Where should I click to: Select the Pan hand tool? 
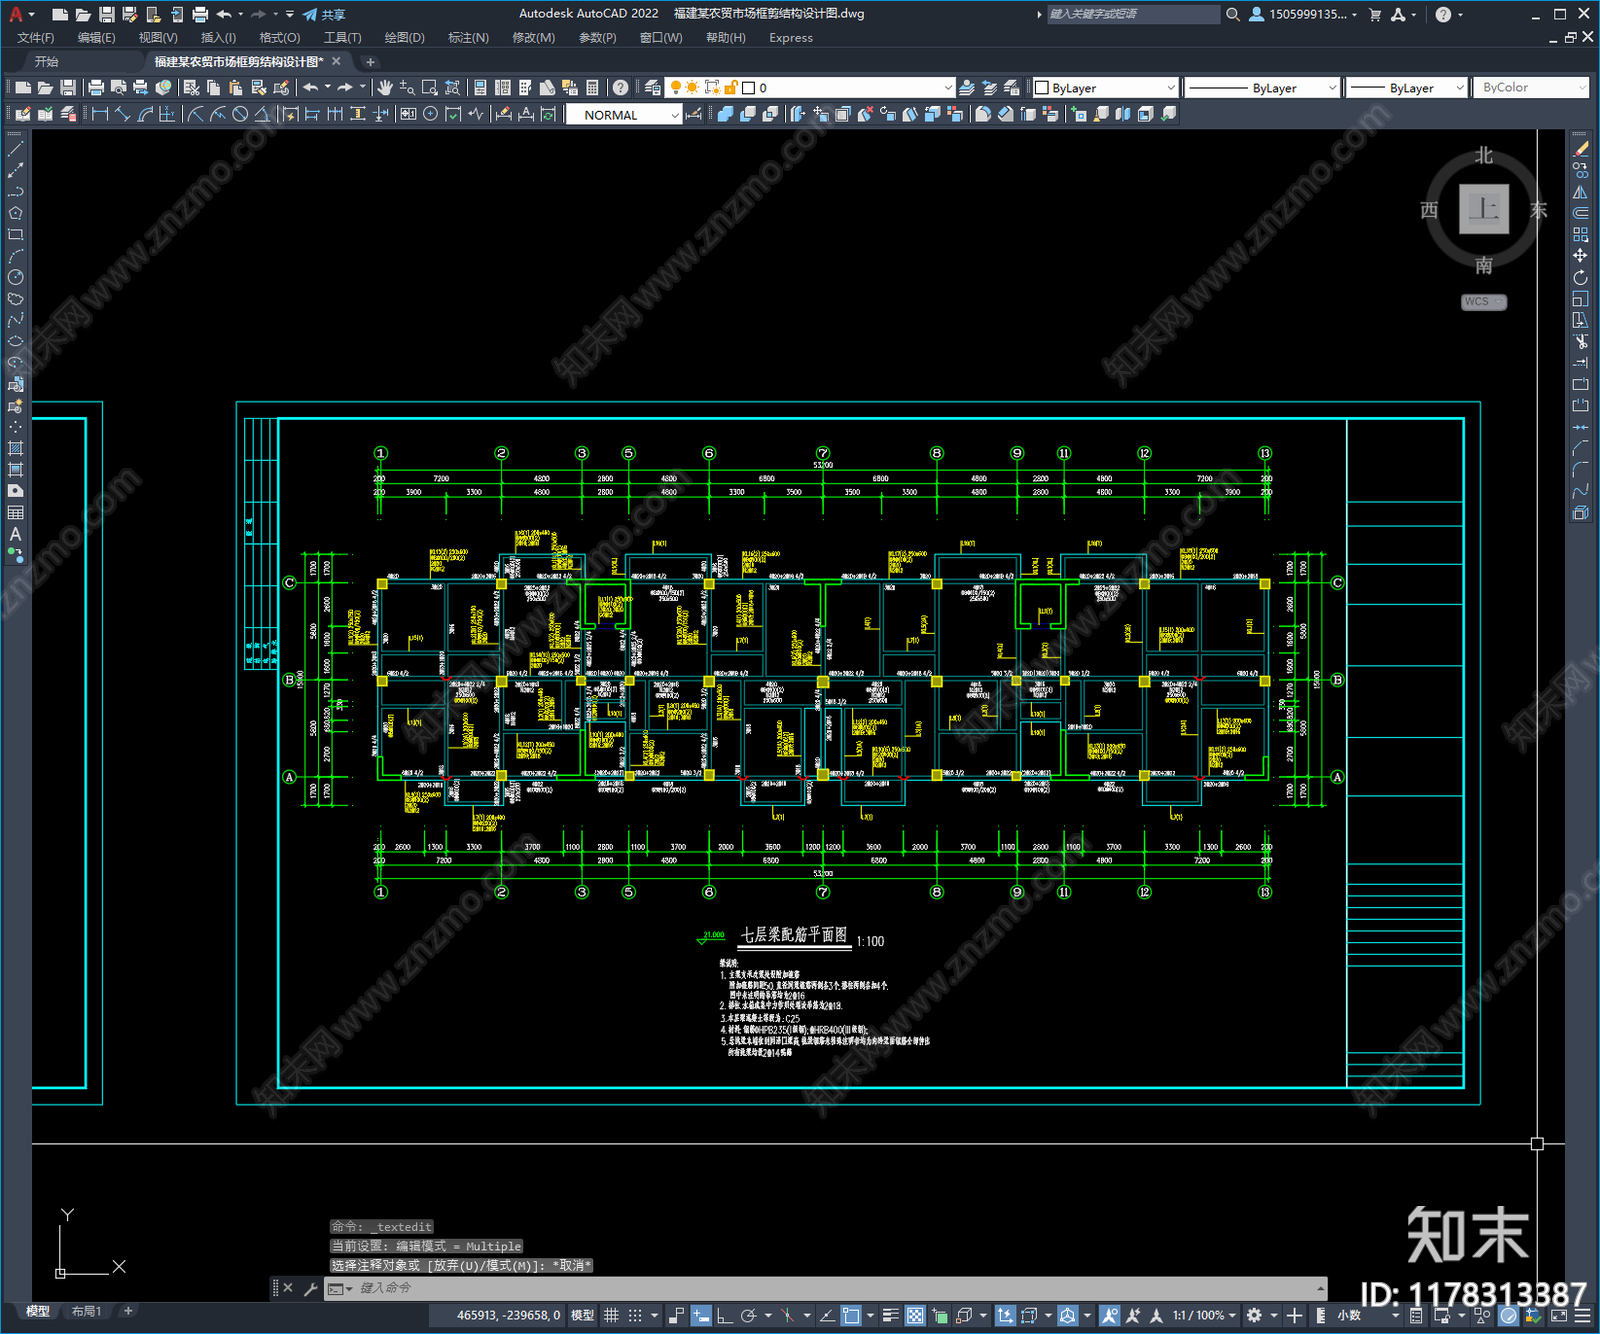click(x=384, y=88)
